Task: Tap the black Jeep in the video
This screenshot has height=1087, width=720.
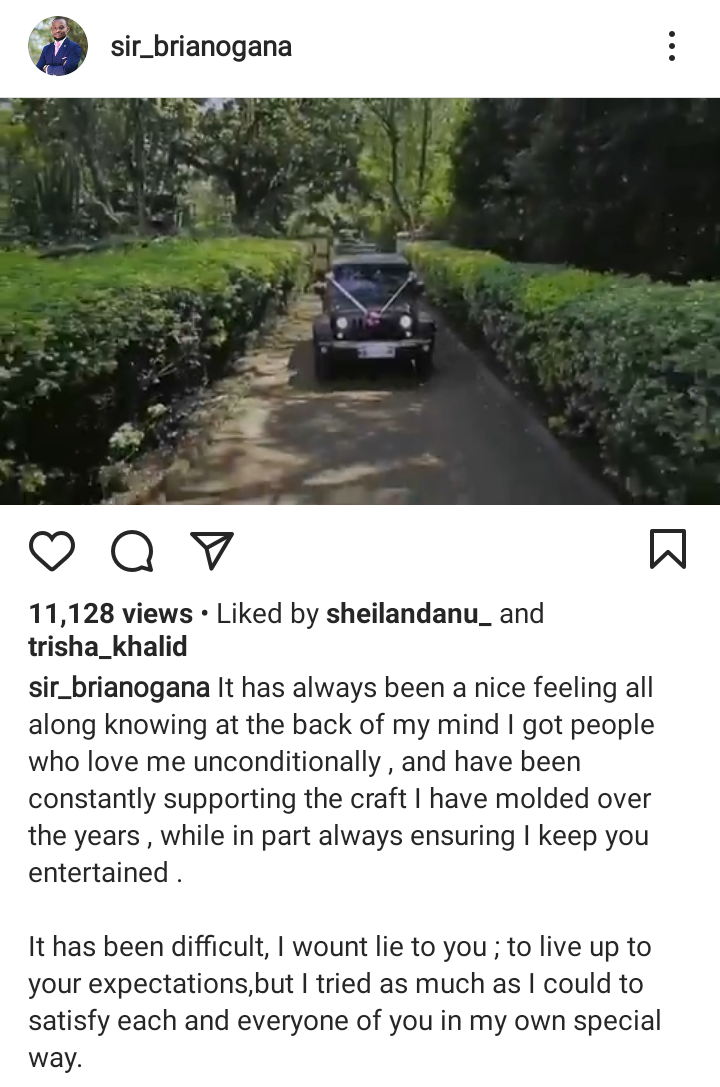Action: (373, 317)
